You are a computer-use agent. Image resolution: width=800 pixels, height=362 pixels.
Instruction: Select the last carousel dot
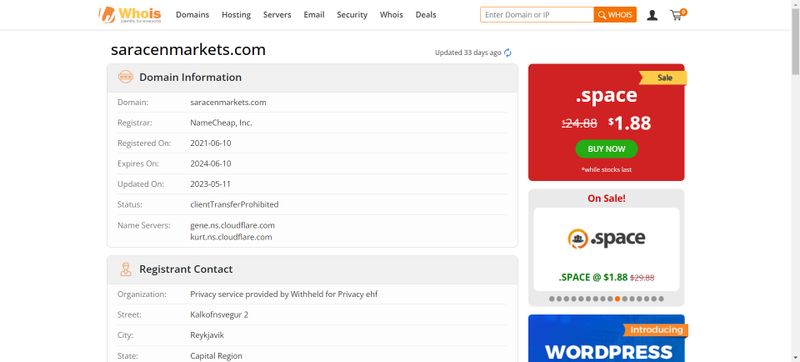point(661,299)
